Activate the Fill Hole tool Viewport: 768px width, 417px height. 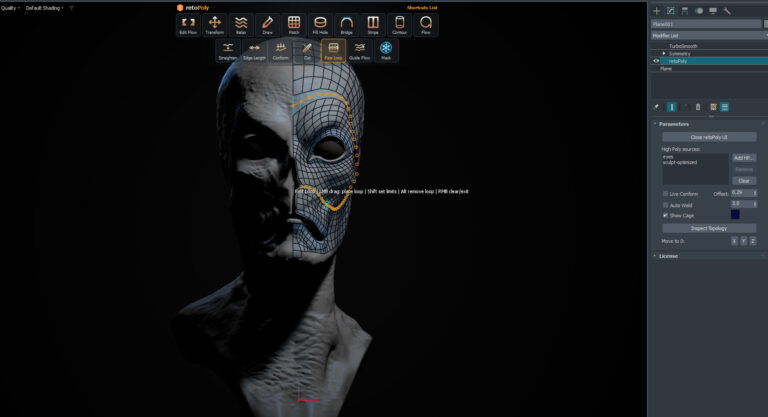[x=320, y=25]
